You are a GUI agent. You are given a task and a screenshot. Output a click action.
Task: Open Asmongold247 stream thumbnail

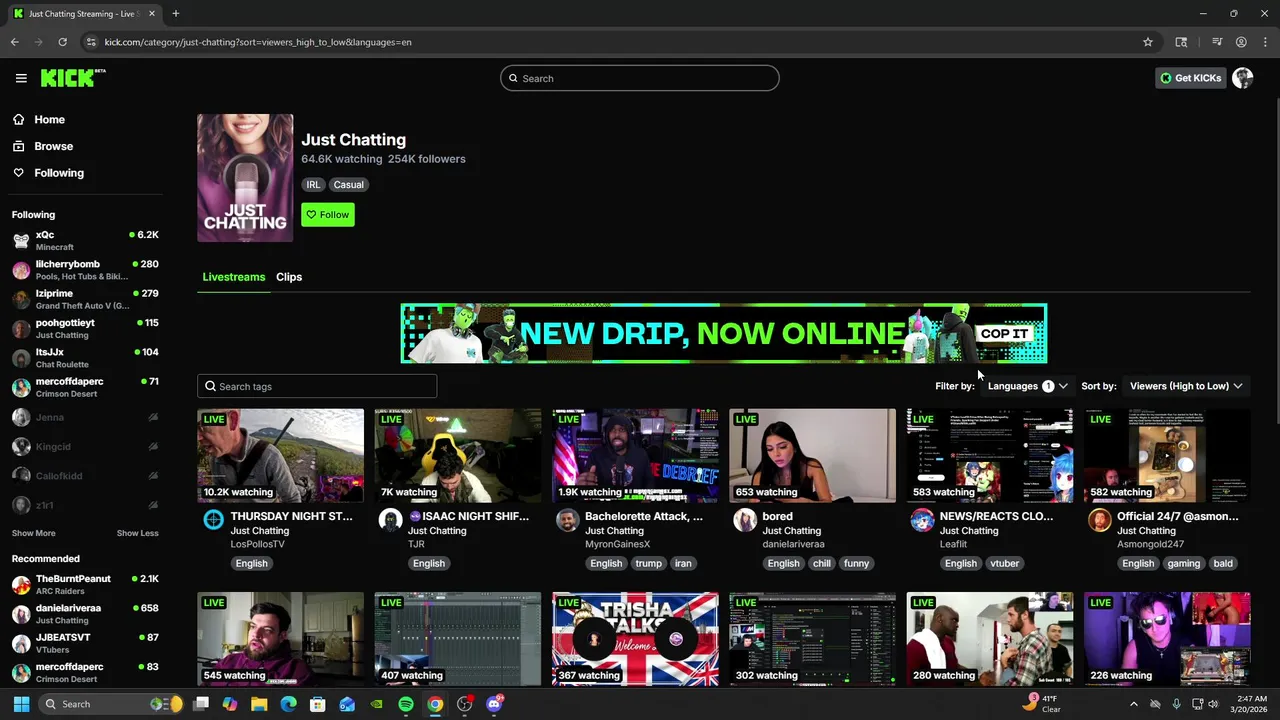tap(1167, 455)
